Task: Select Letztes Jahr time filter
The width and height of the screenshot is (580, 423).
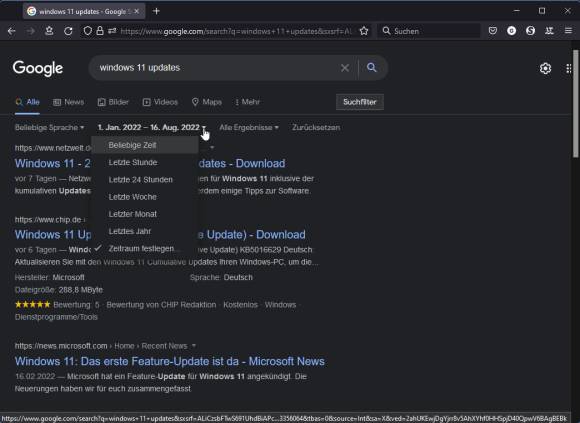Action: (x=145, y=231)
